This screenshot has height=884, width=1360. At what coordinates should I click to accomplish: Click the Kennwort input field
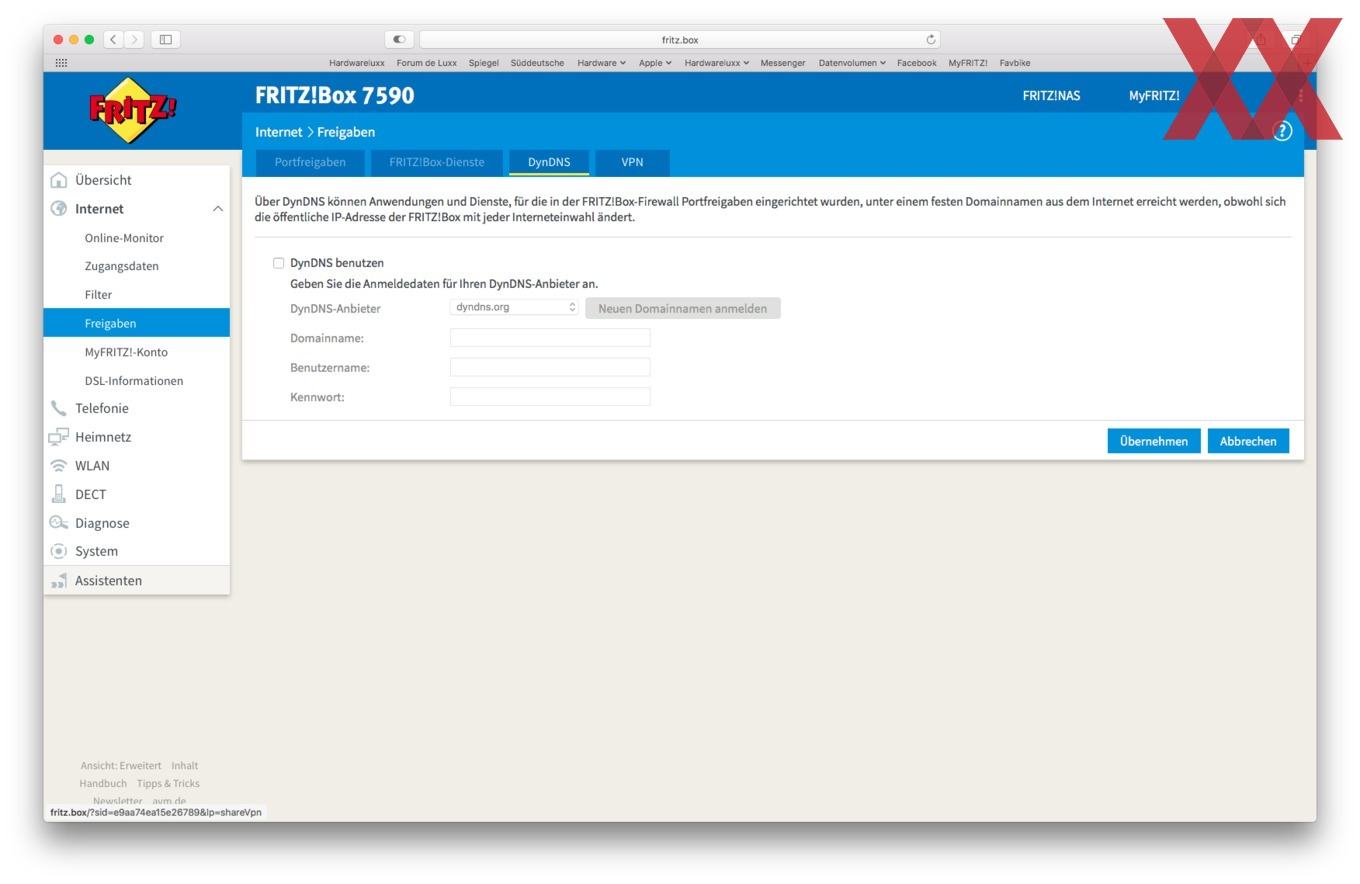(x=550, y=397)
